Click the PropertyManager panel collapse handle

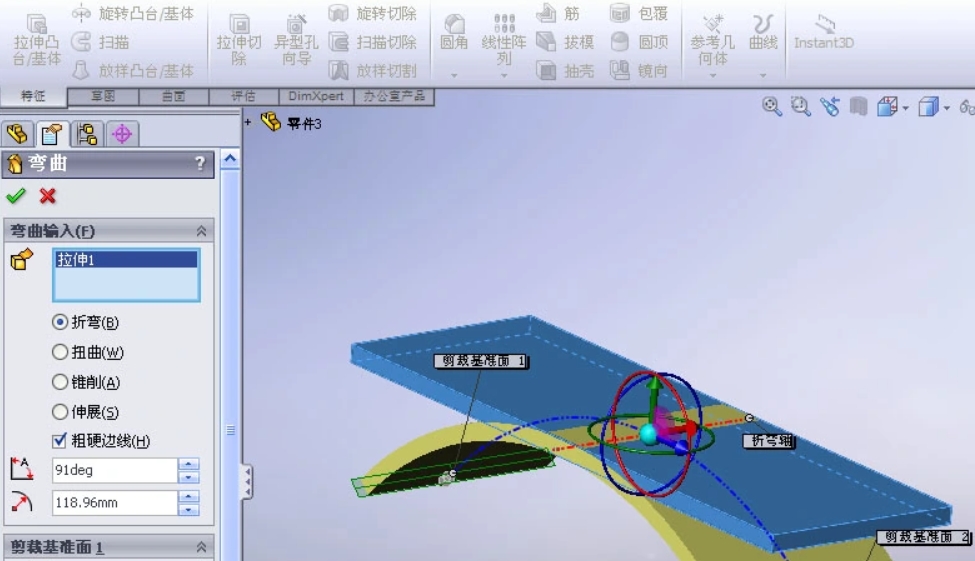point(247,482)
